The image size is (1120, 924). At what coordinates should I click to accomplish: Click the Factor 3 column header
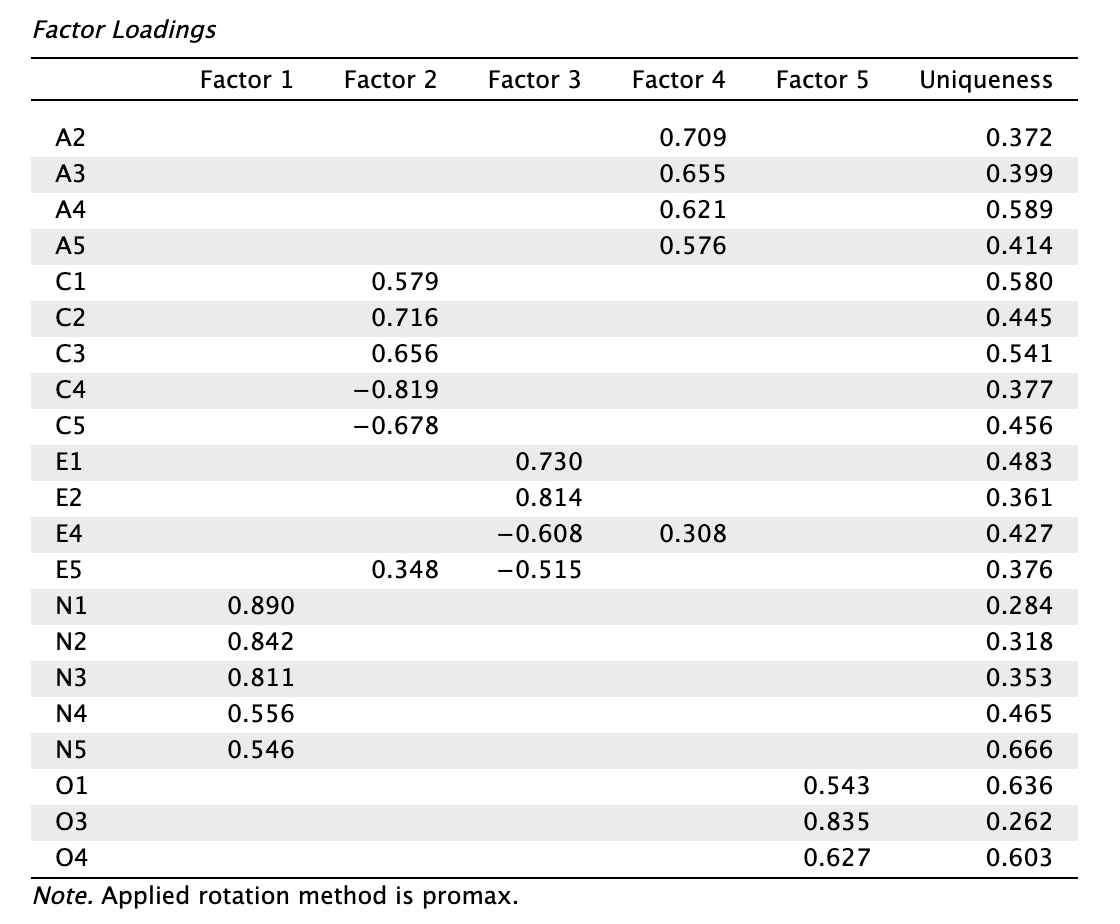click(x=534, y=79)
